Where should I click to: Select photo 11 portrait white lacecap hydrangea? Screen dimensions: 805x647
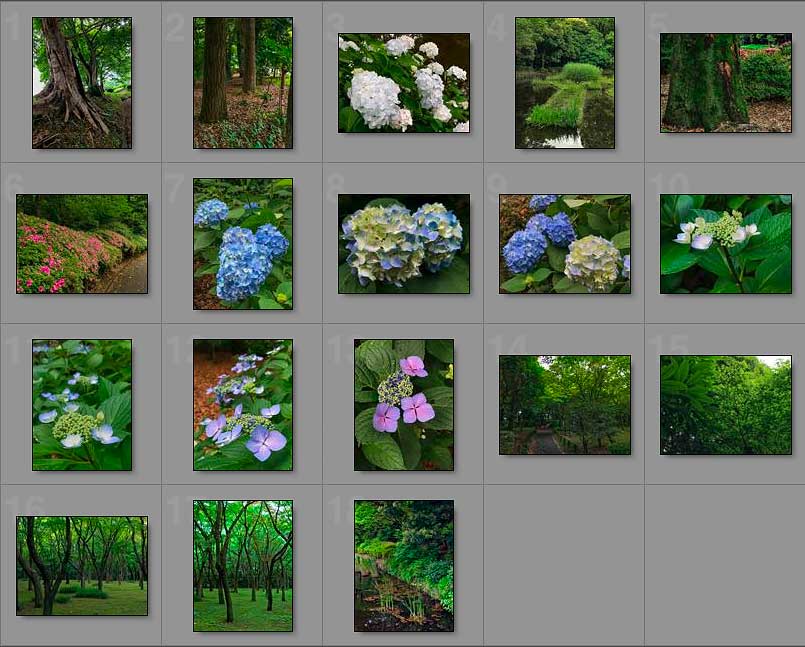click(82, 405)
